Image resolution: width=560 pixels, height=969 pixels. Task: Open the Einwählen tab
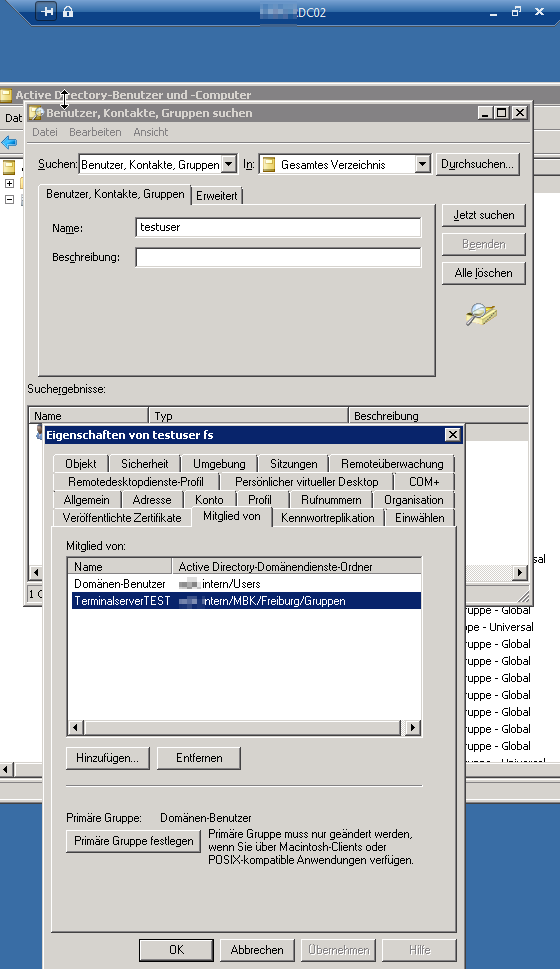point(420,517)
